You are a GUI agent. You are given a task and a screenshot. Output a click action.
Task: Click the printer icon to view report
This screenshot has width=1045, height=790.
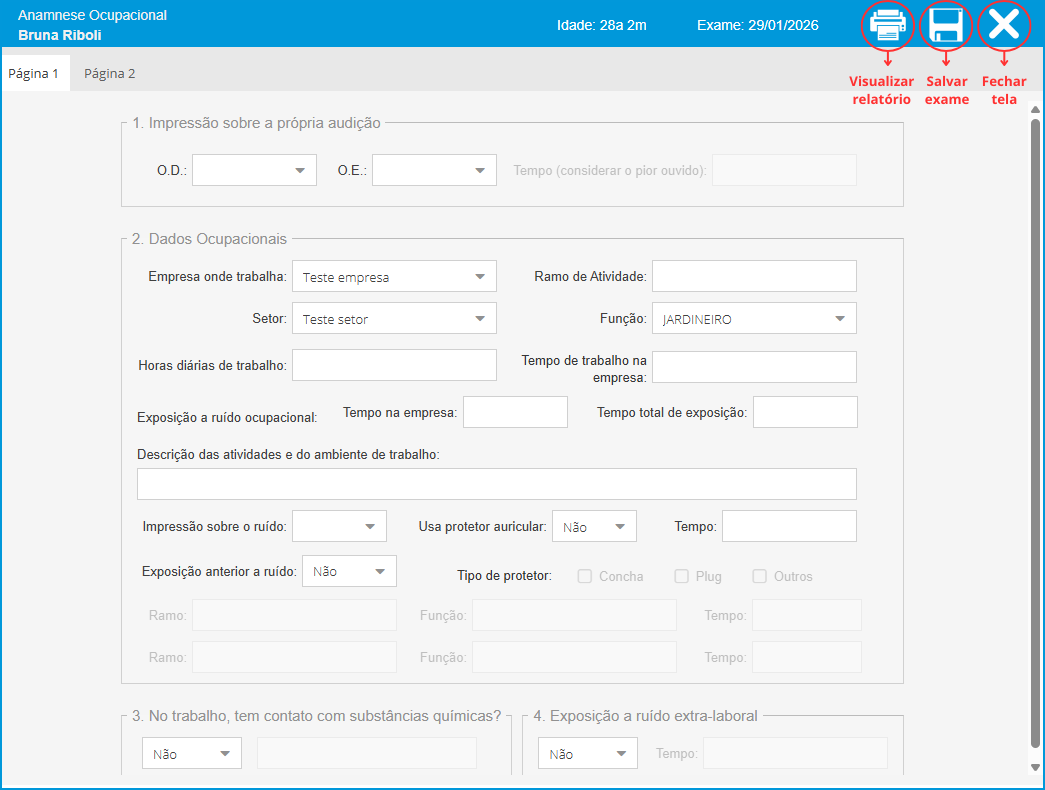click(887, 25)
